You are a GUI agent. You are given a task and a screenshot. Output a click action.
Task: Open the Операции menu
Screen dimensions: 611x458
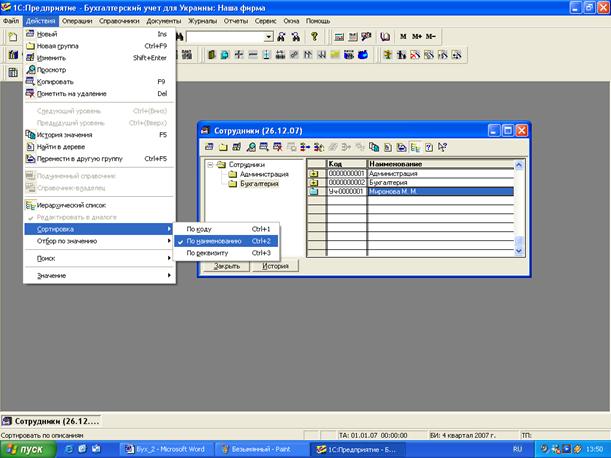coord(77,21)
